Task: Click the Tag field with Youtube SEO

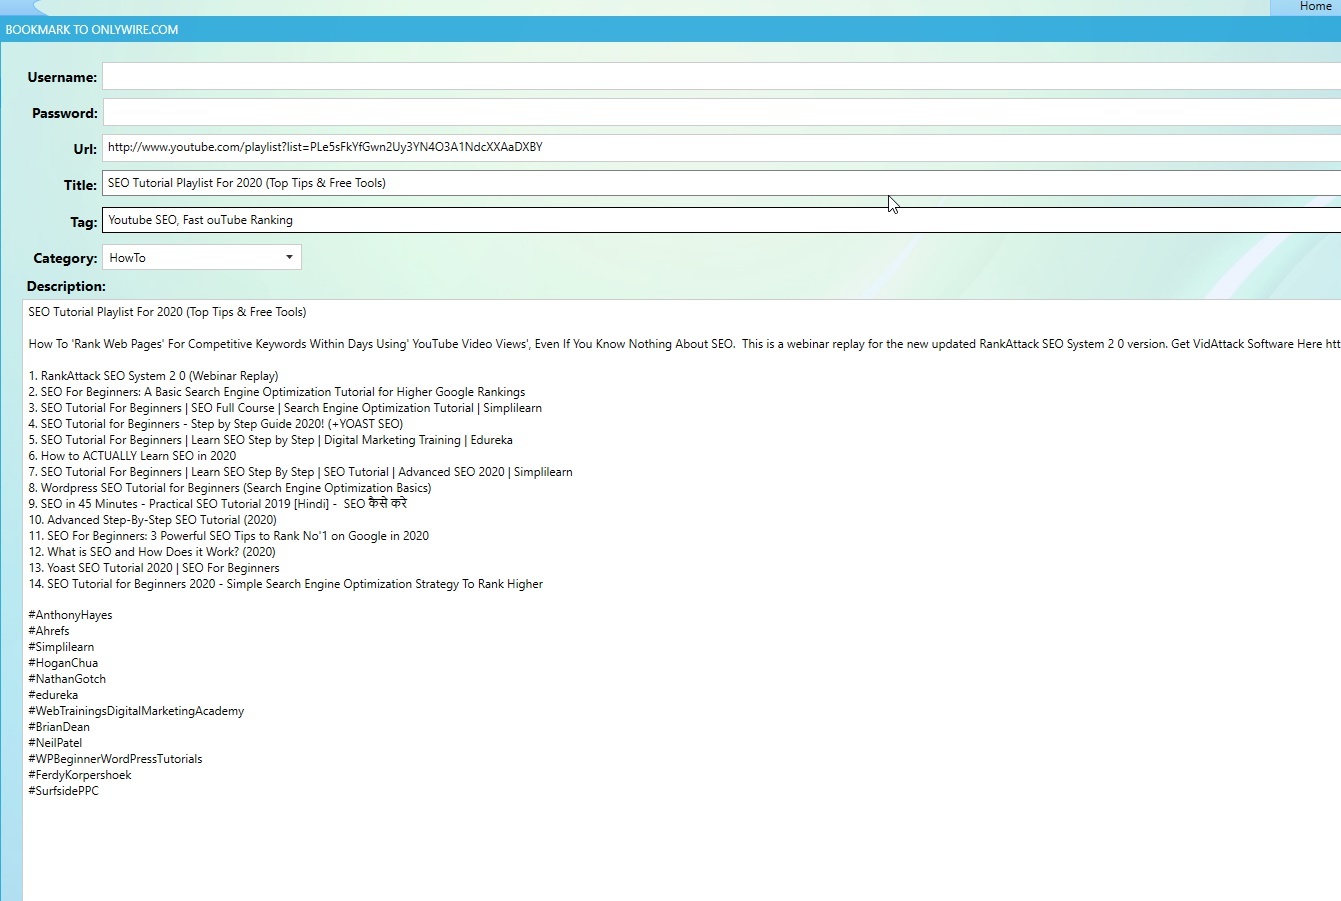Action: (x=721, y=220)
